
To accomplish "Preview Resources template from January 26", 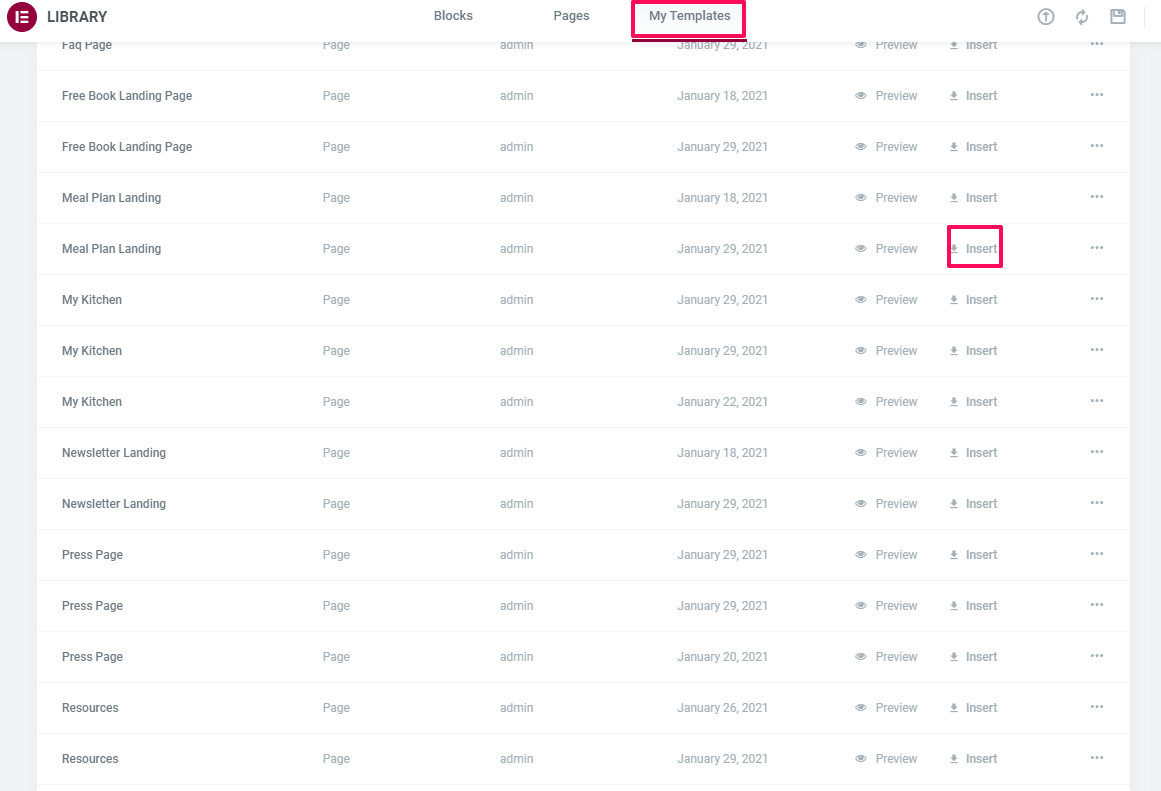I will (886, 708).
